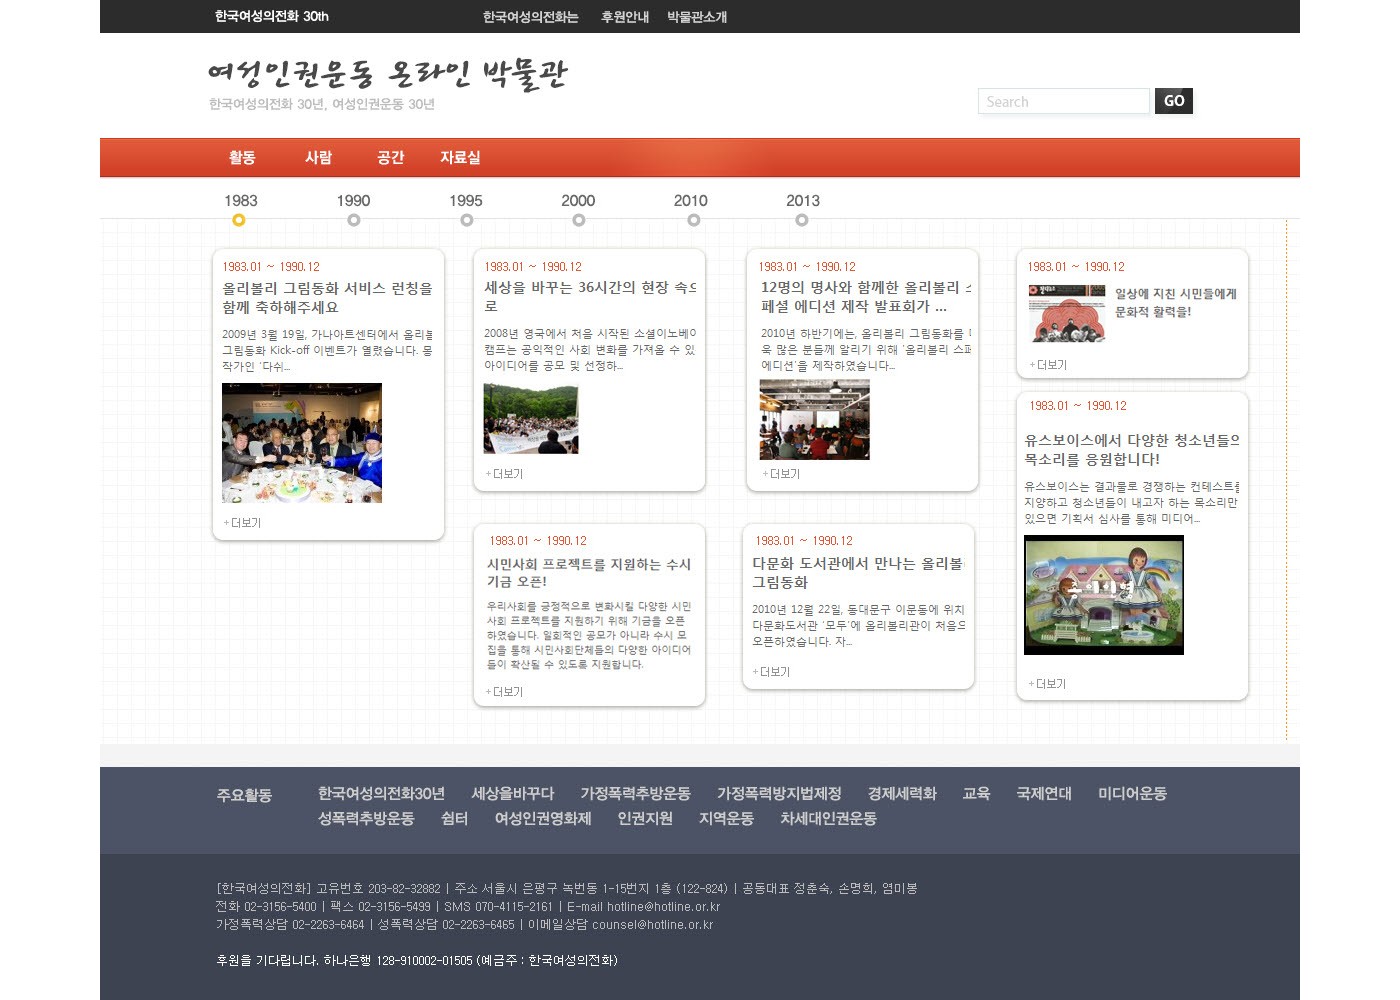
Task: Open the 활동 menu tab
Action: 242,157
